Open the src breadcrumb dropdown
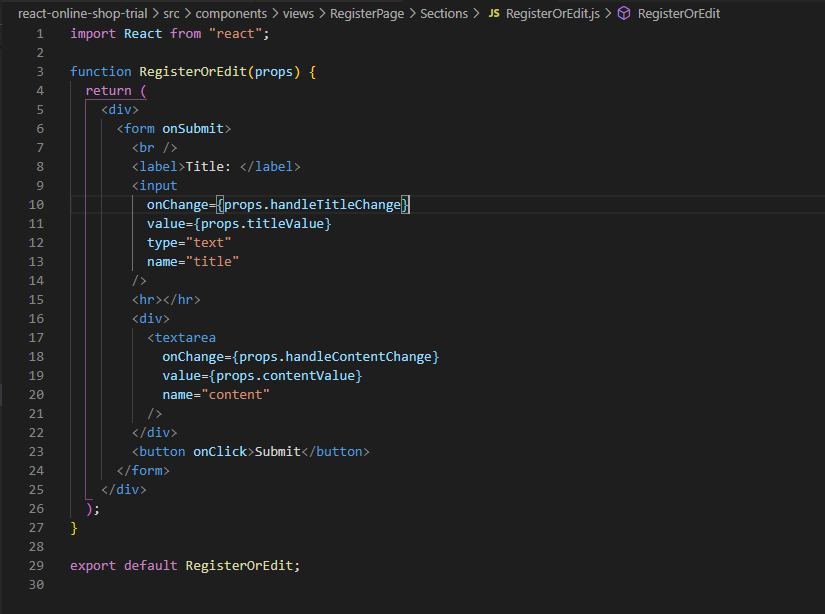The height and width of the screenshot is (614, 825). click(x=172, y=13)
